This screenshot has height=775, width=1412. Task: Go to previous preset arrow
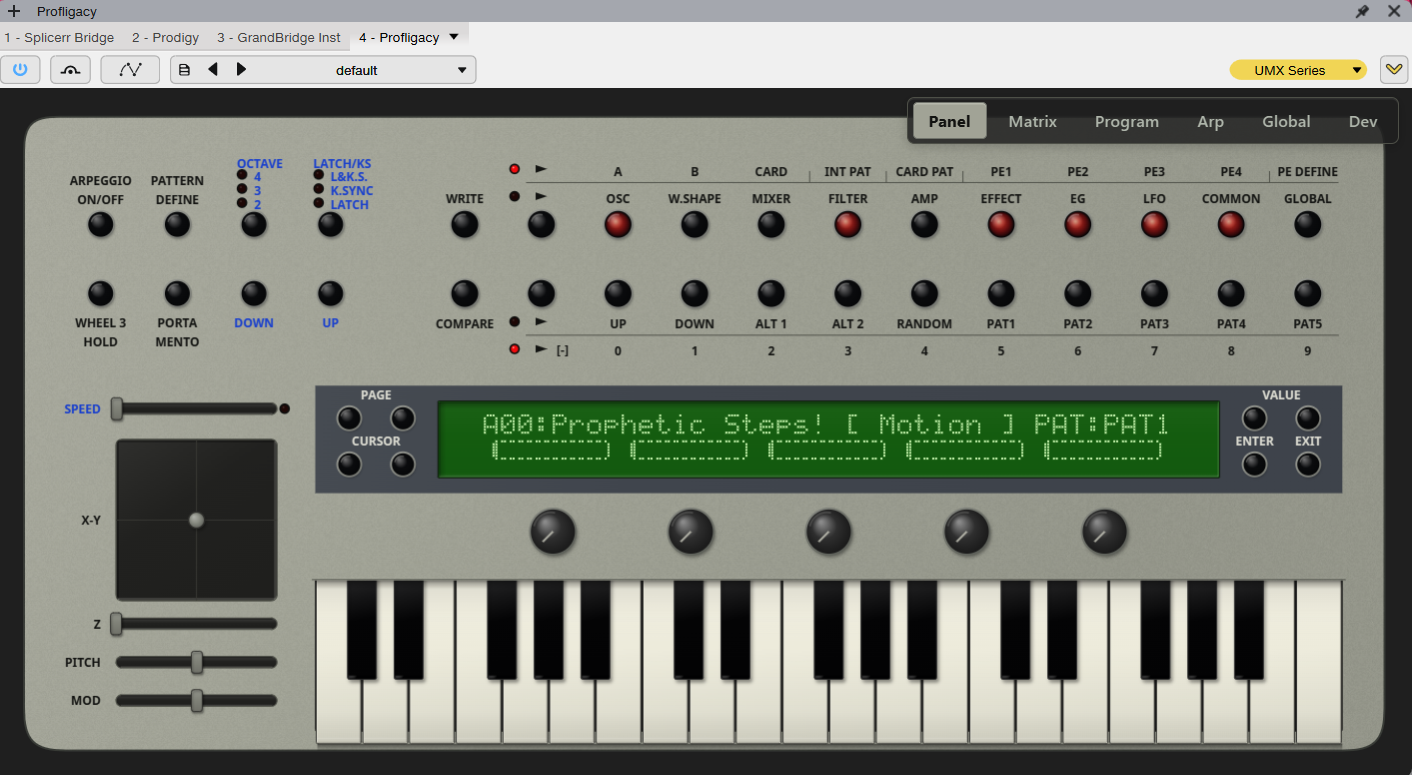[x=212, y=70]
